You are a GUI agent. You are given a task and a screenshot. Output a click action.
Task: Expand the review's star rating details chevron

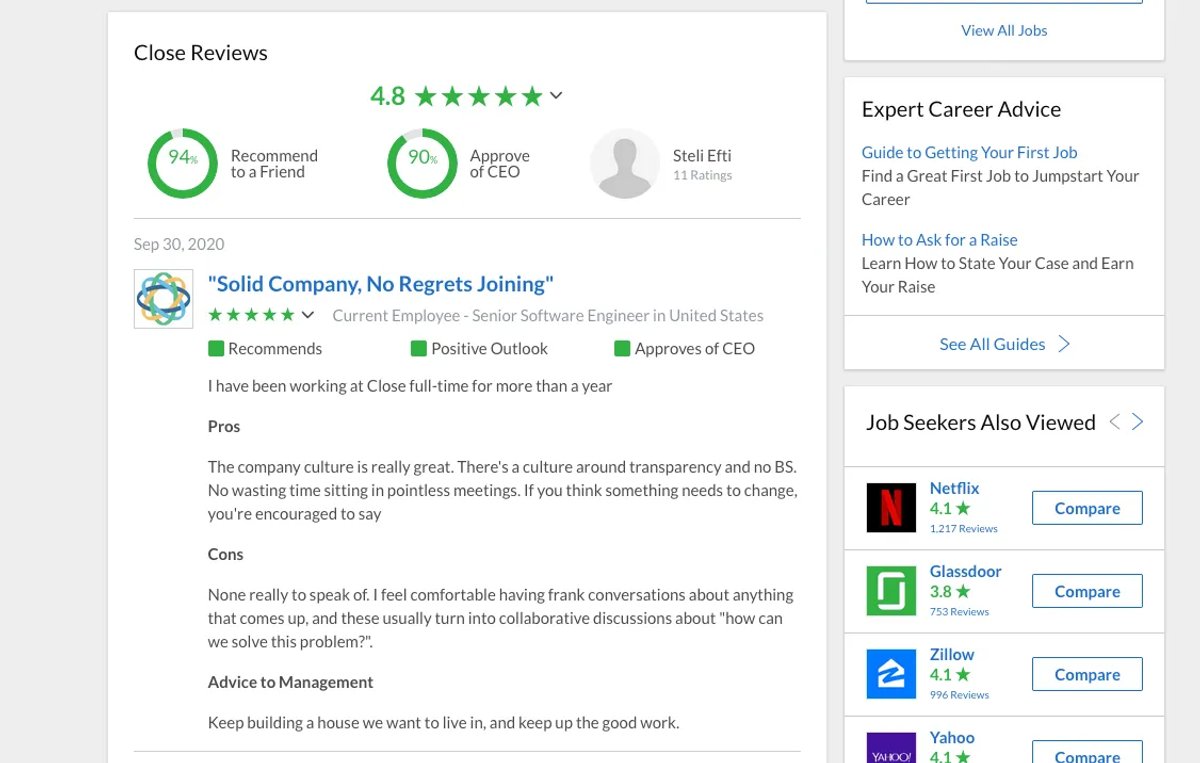pos(308,315)
